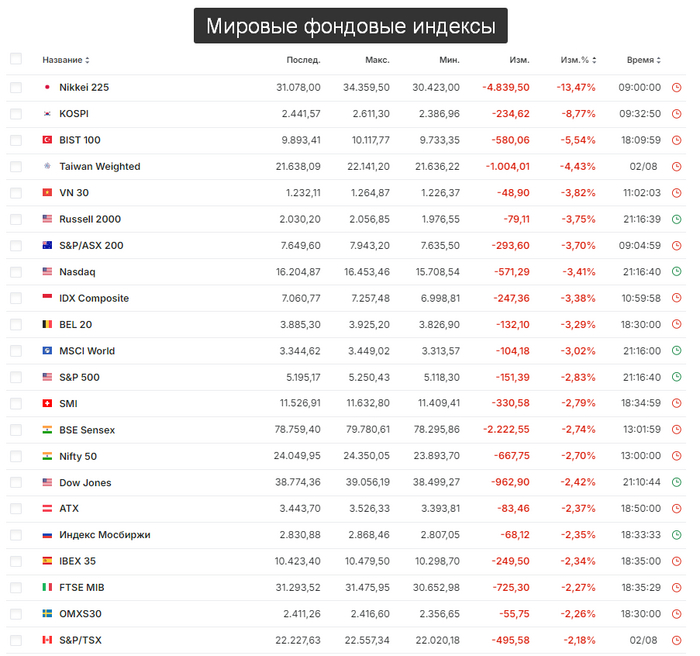Sort the table by Время column
Image resolution: width=700 pixels, height=656 pixels.
coord(643,60)
